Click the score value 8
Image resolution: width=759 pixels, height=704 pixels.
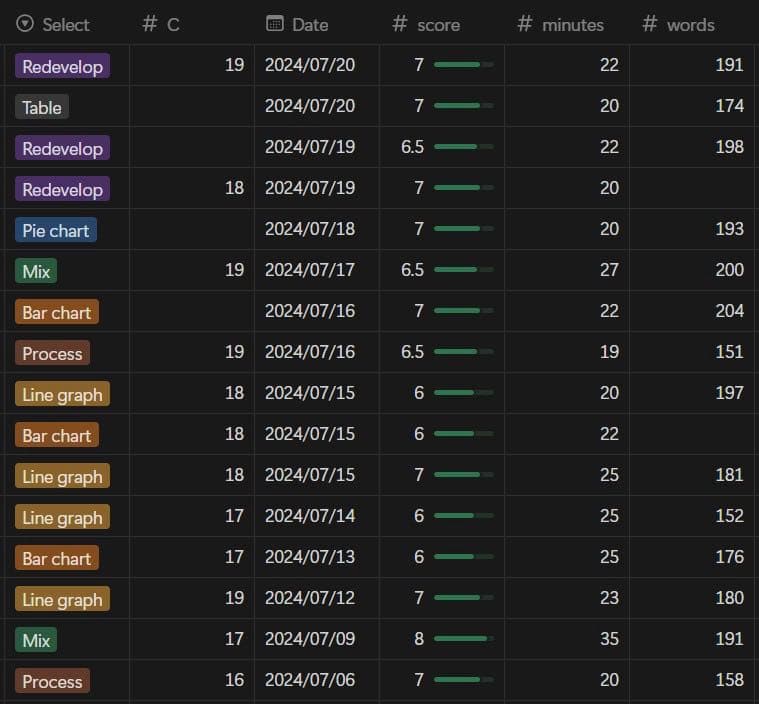pyautogui.click(x=419, y=639)
